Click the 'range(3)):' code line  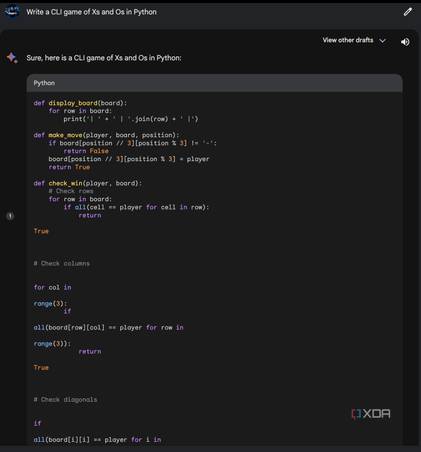(52, 344)
